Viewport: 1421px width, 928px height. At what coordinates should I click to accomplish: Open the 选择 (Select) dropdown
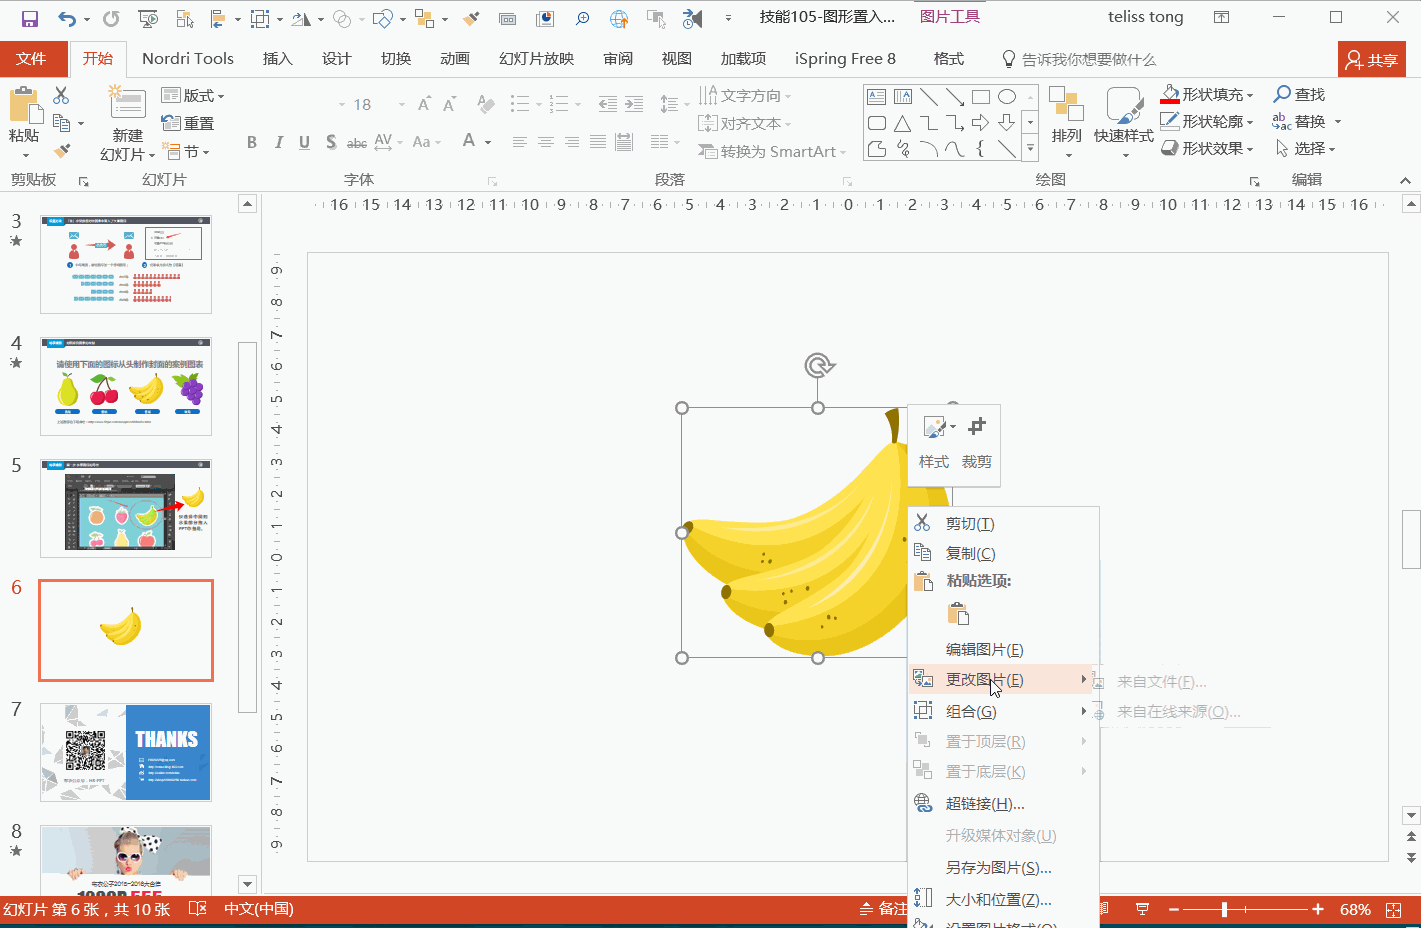(x=1306, y=148)
